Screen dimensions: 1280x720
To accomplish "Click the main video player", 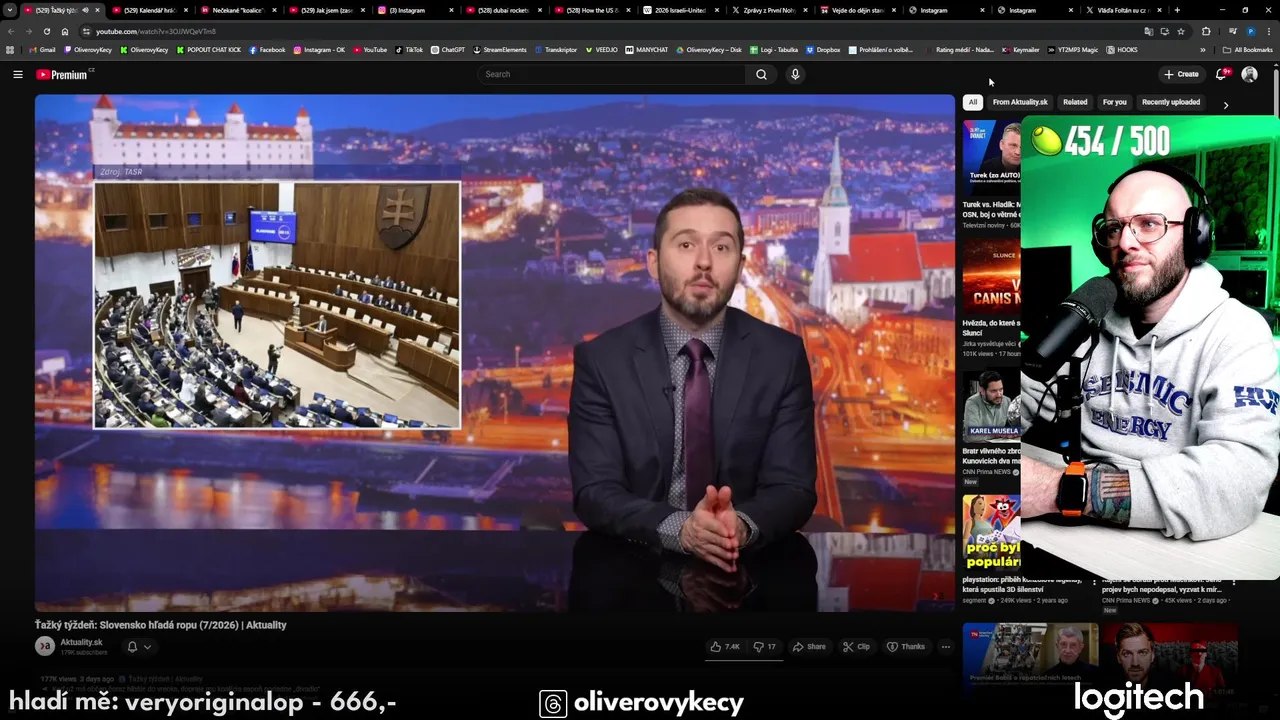I will point(495,353).
